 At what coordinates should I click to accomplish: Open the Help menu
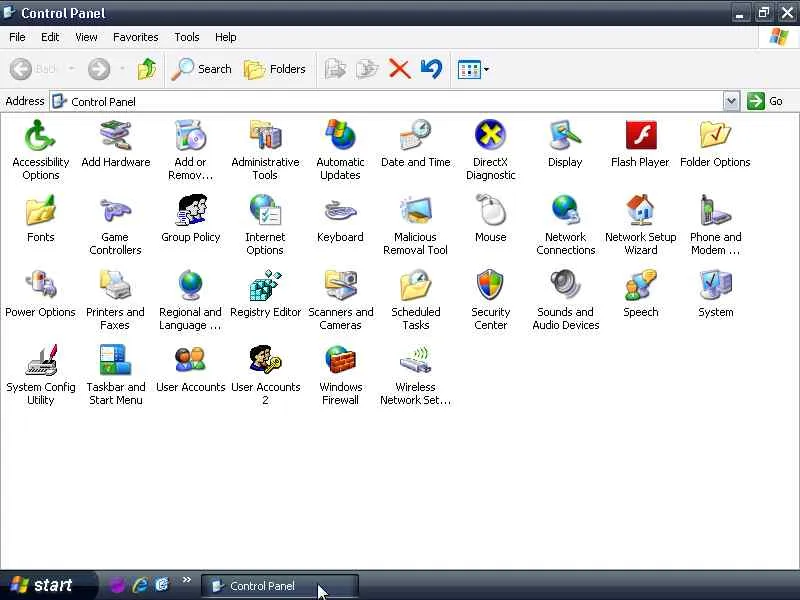tap(225, 37)
